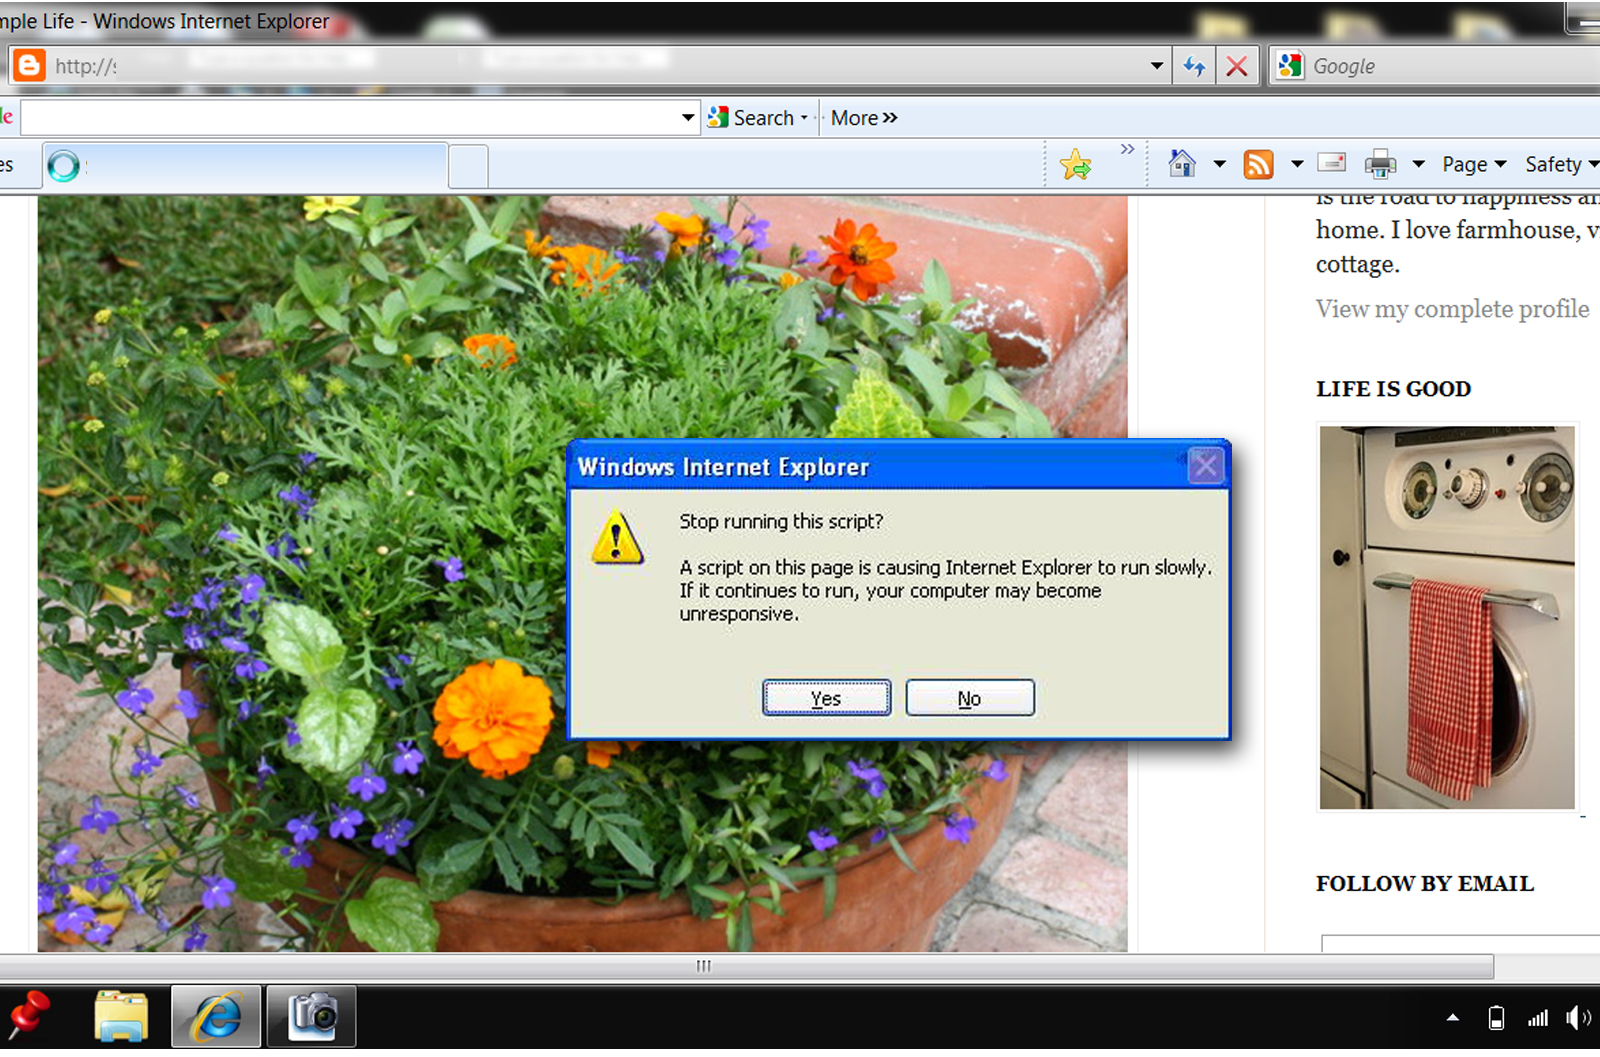Click the orange RSS feeds icon
This screenshot has width=1600, height=1057.
click(x=1258, y=164)
